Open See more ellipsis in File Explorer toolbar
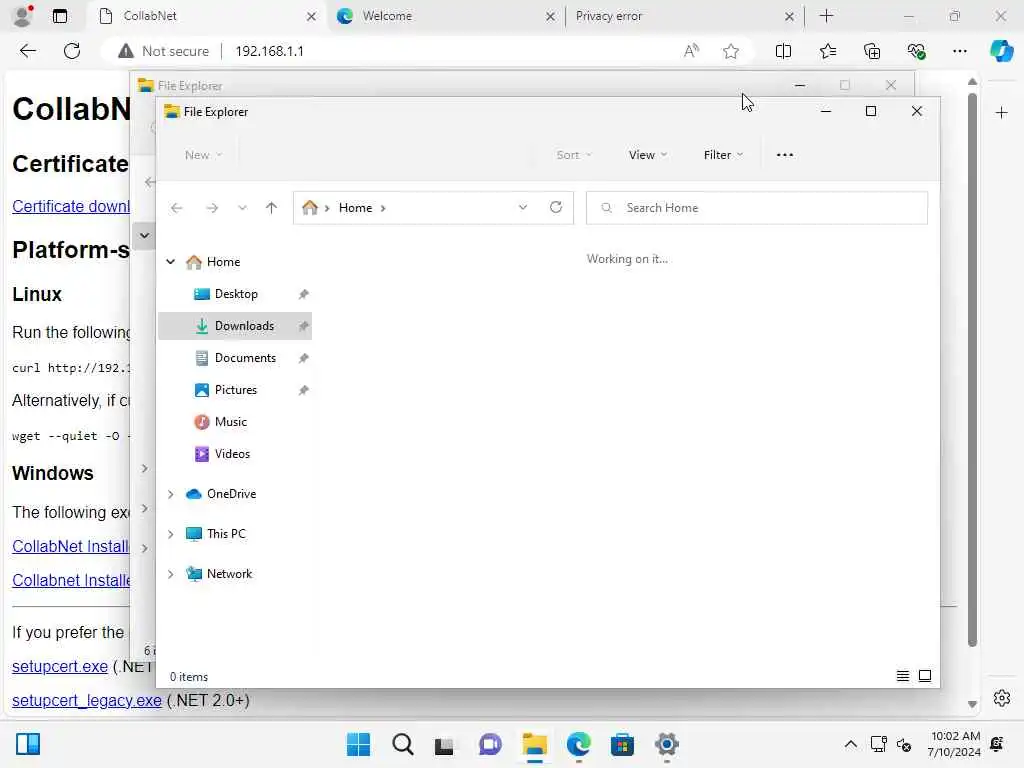 pos(785,155)
